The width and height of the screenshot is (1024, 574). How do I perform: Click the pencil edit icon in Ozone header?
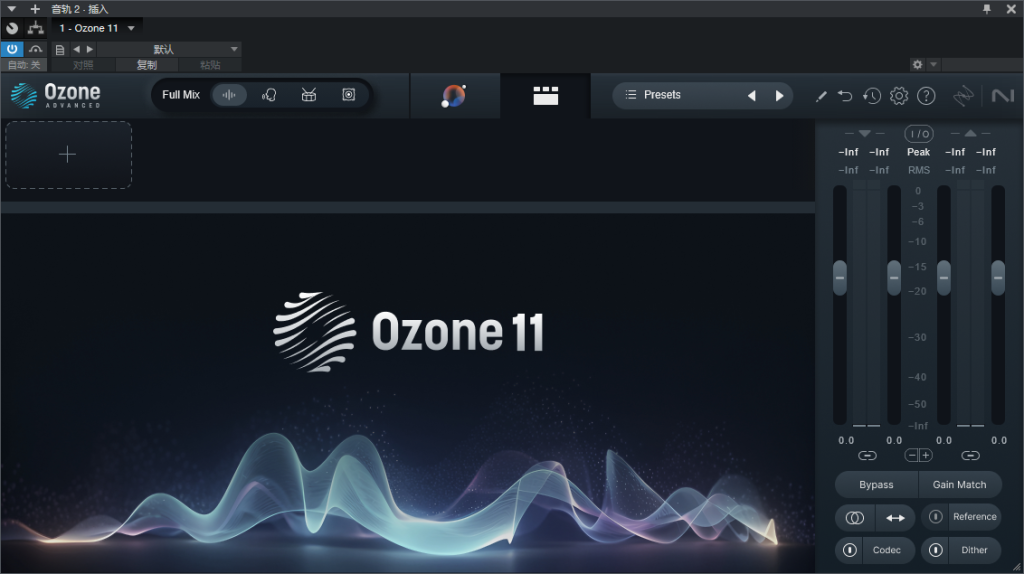tap(821, 96)
